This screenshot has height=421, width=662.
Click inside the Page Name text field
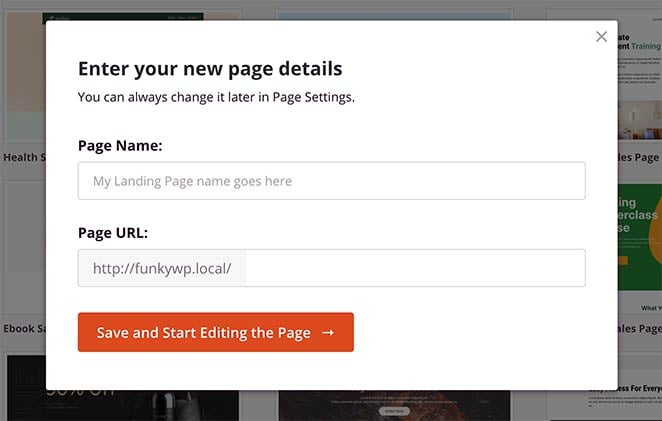point(331,181)
